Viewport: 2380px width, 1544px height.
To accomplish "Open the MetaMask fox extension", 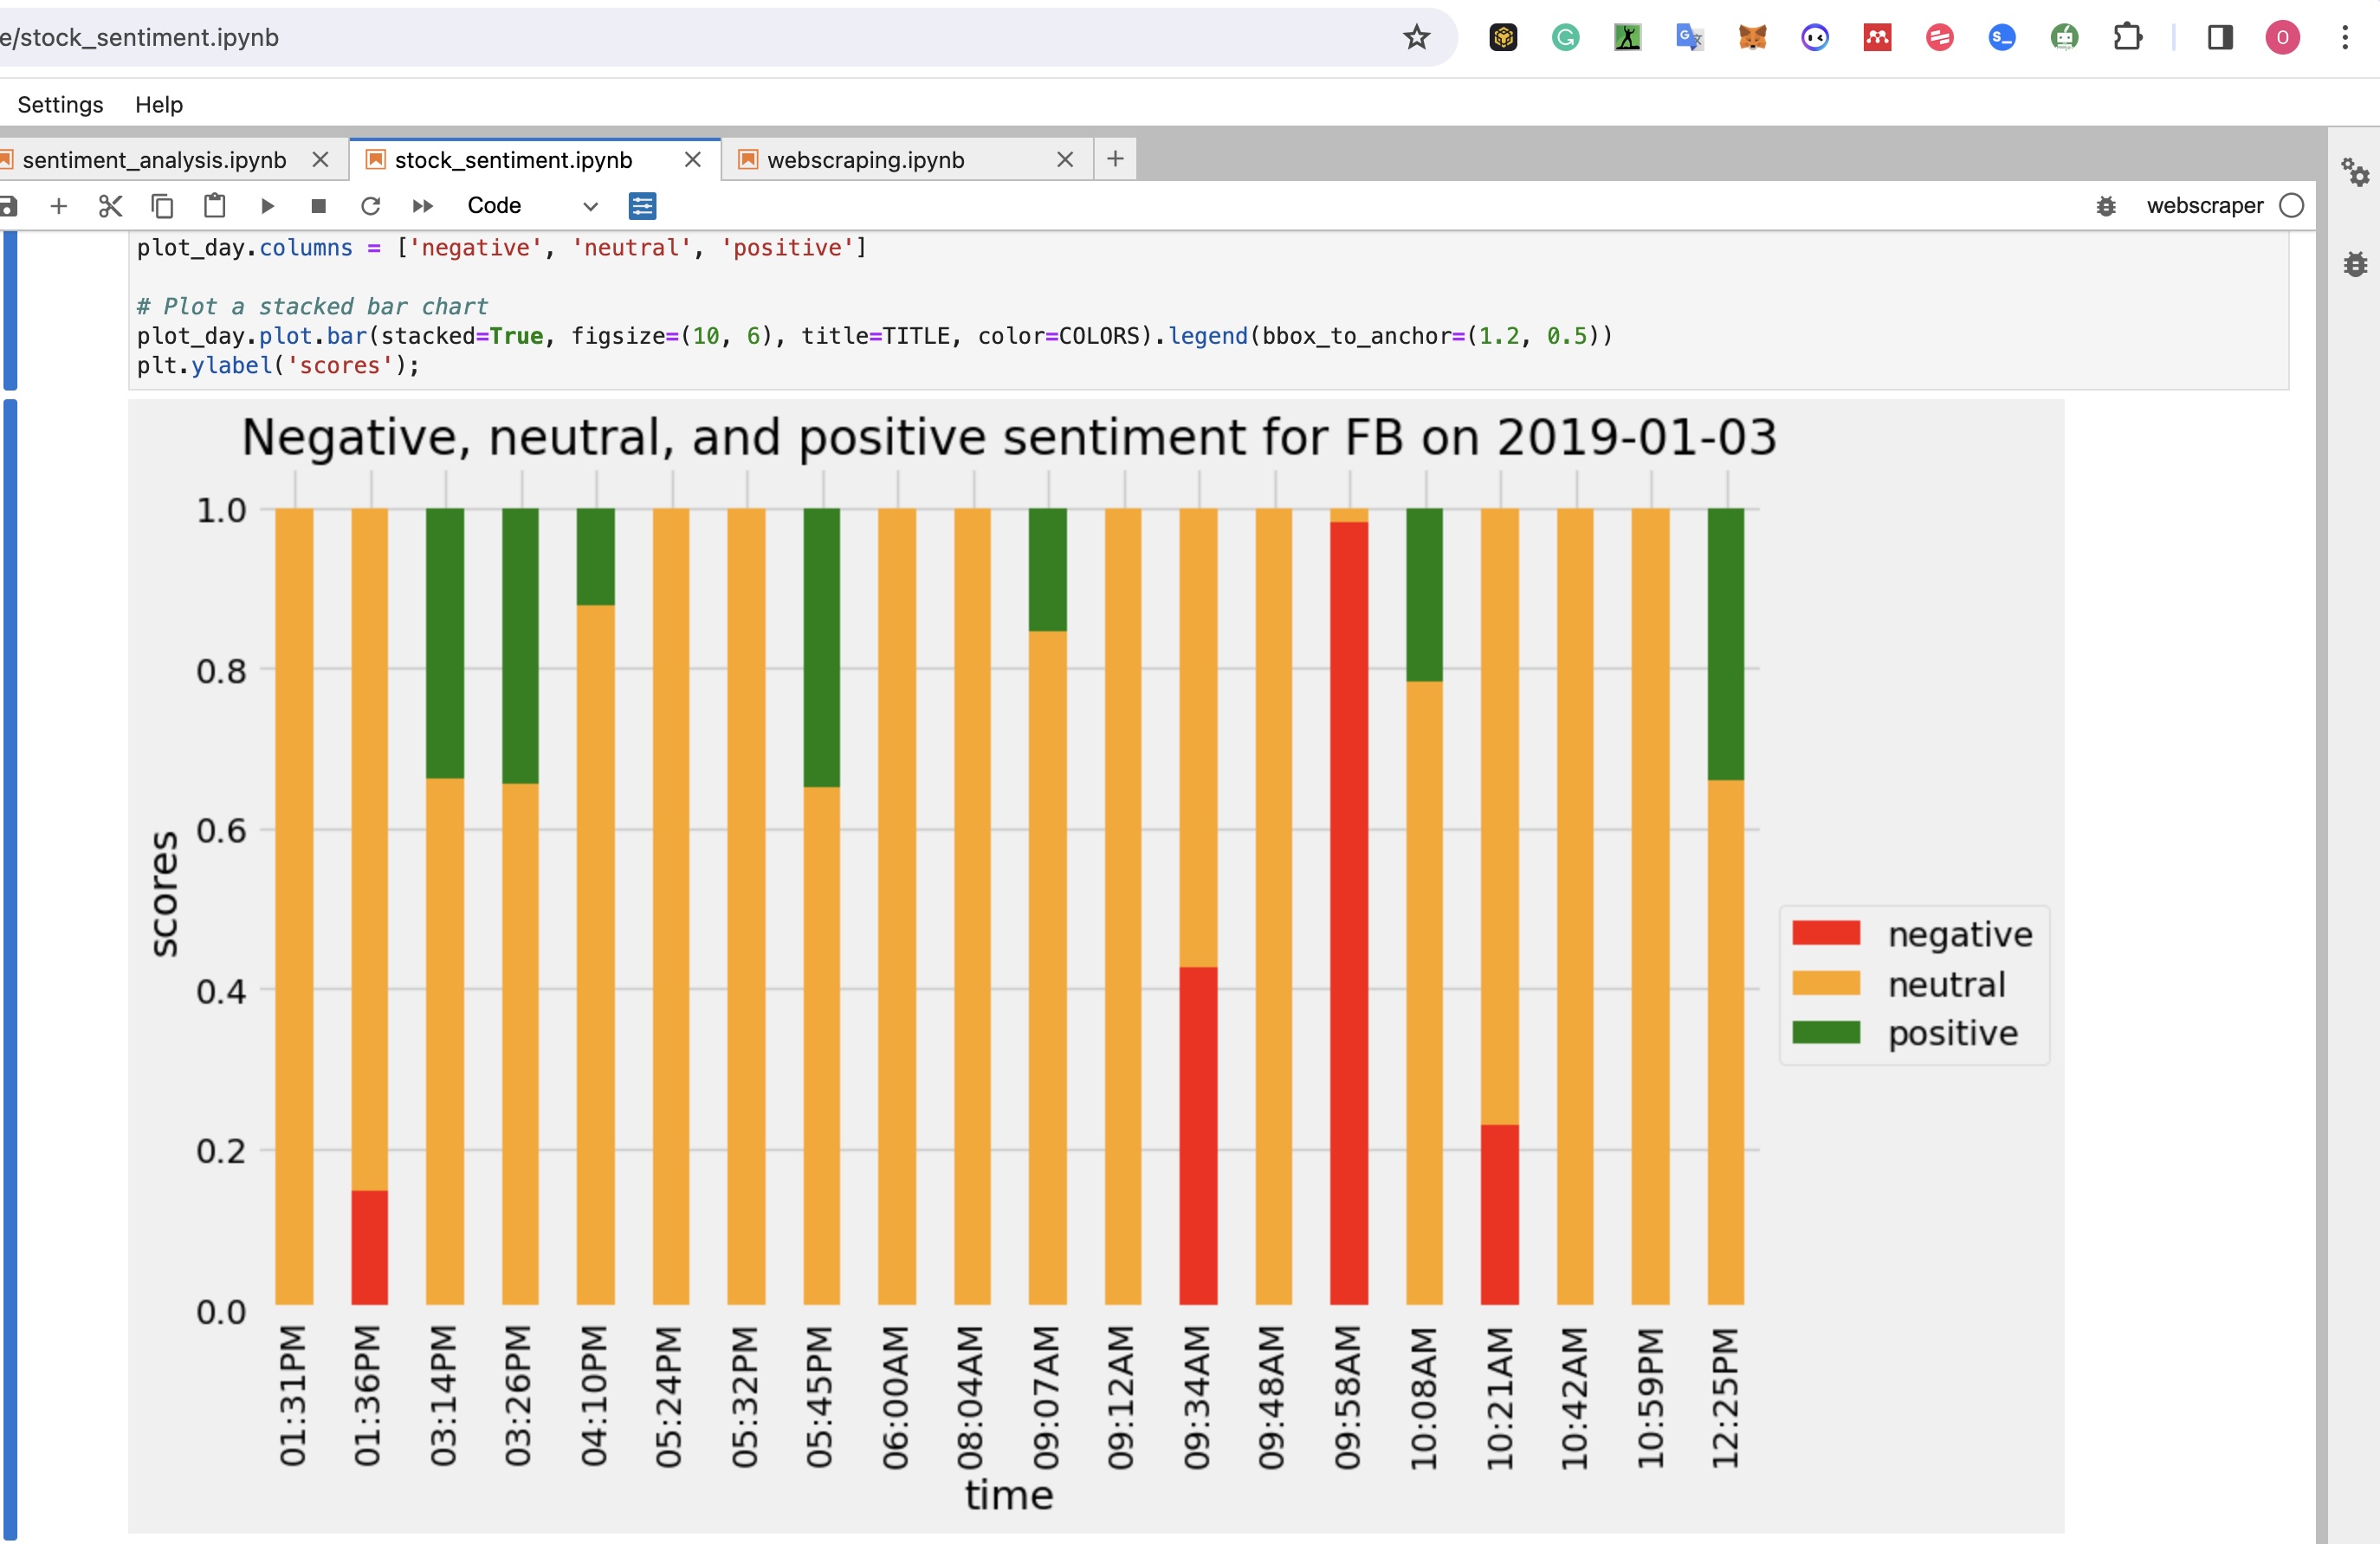I will pos(1752,38).
